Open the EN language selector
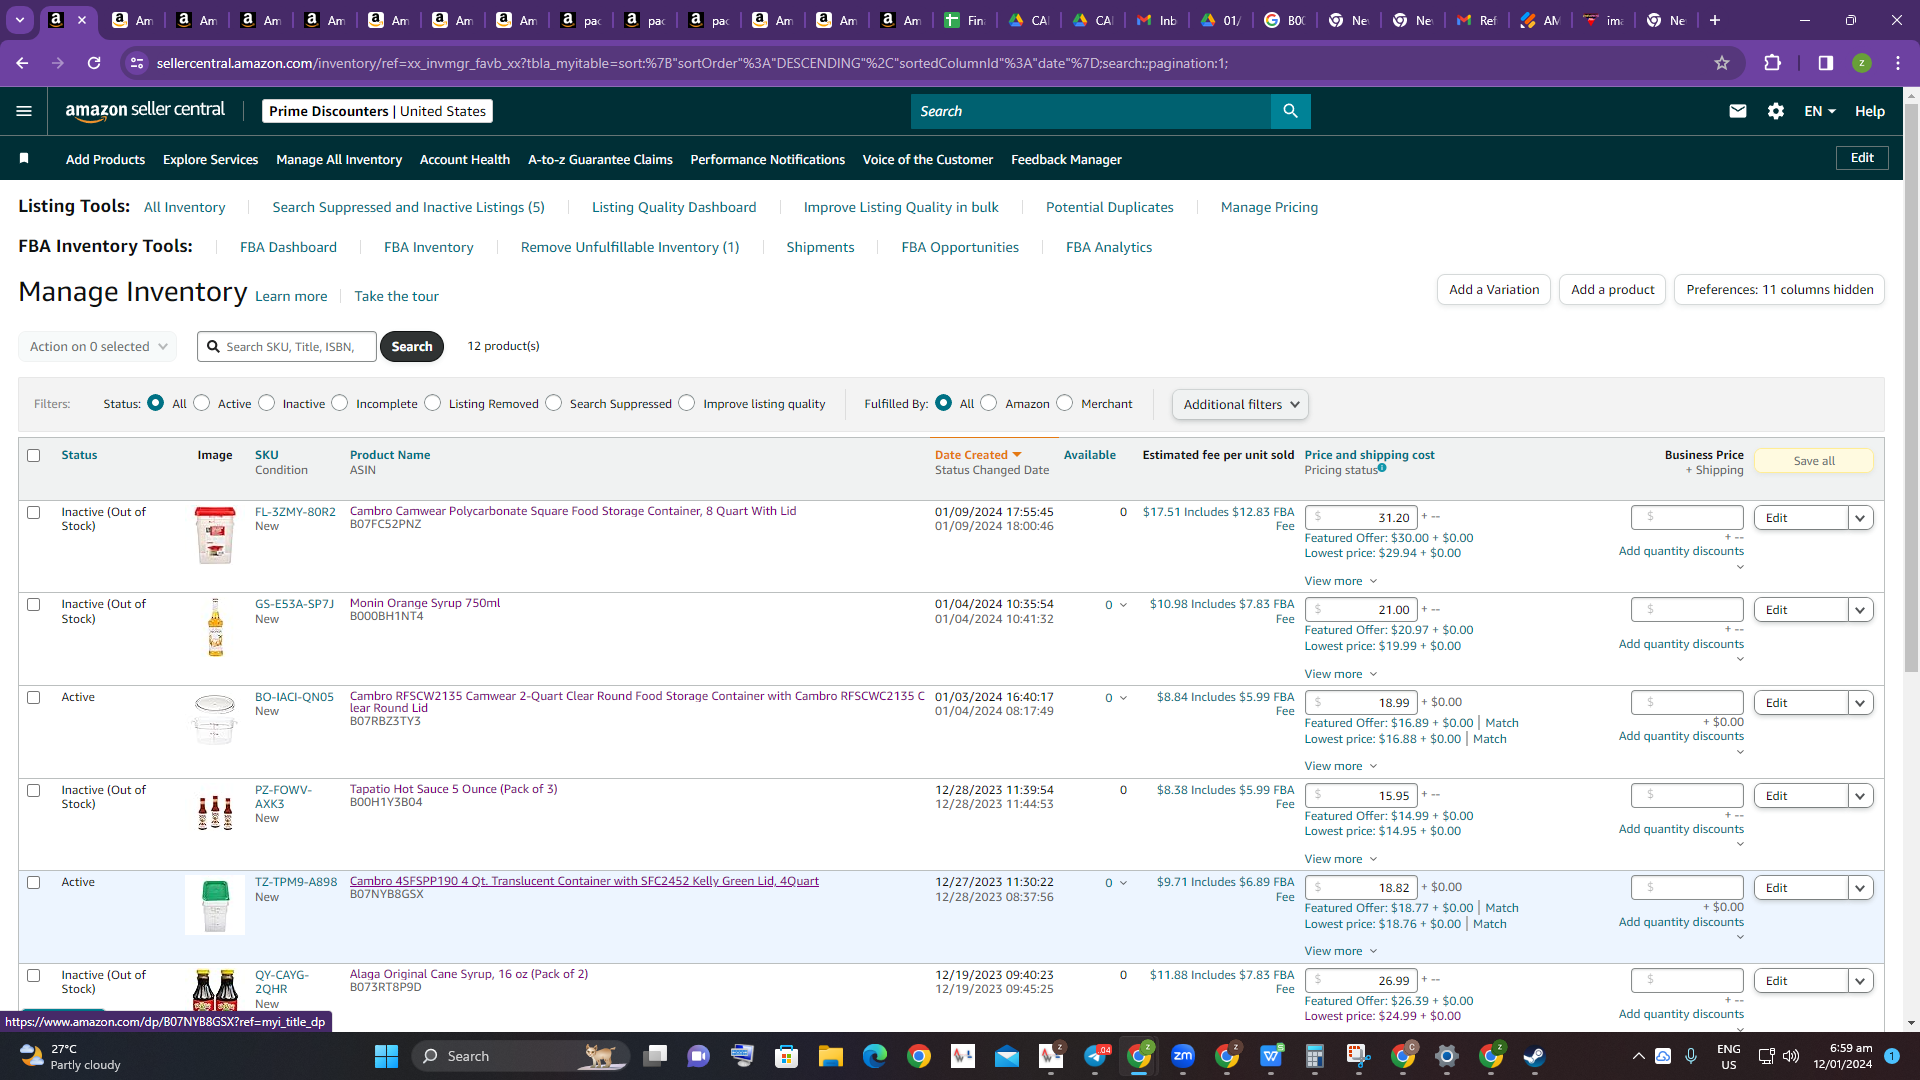Image resolution: width=1920 pixels, height=1080 pixels. coord(1820,111)
